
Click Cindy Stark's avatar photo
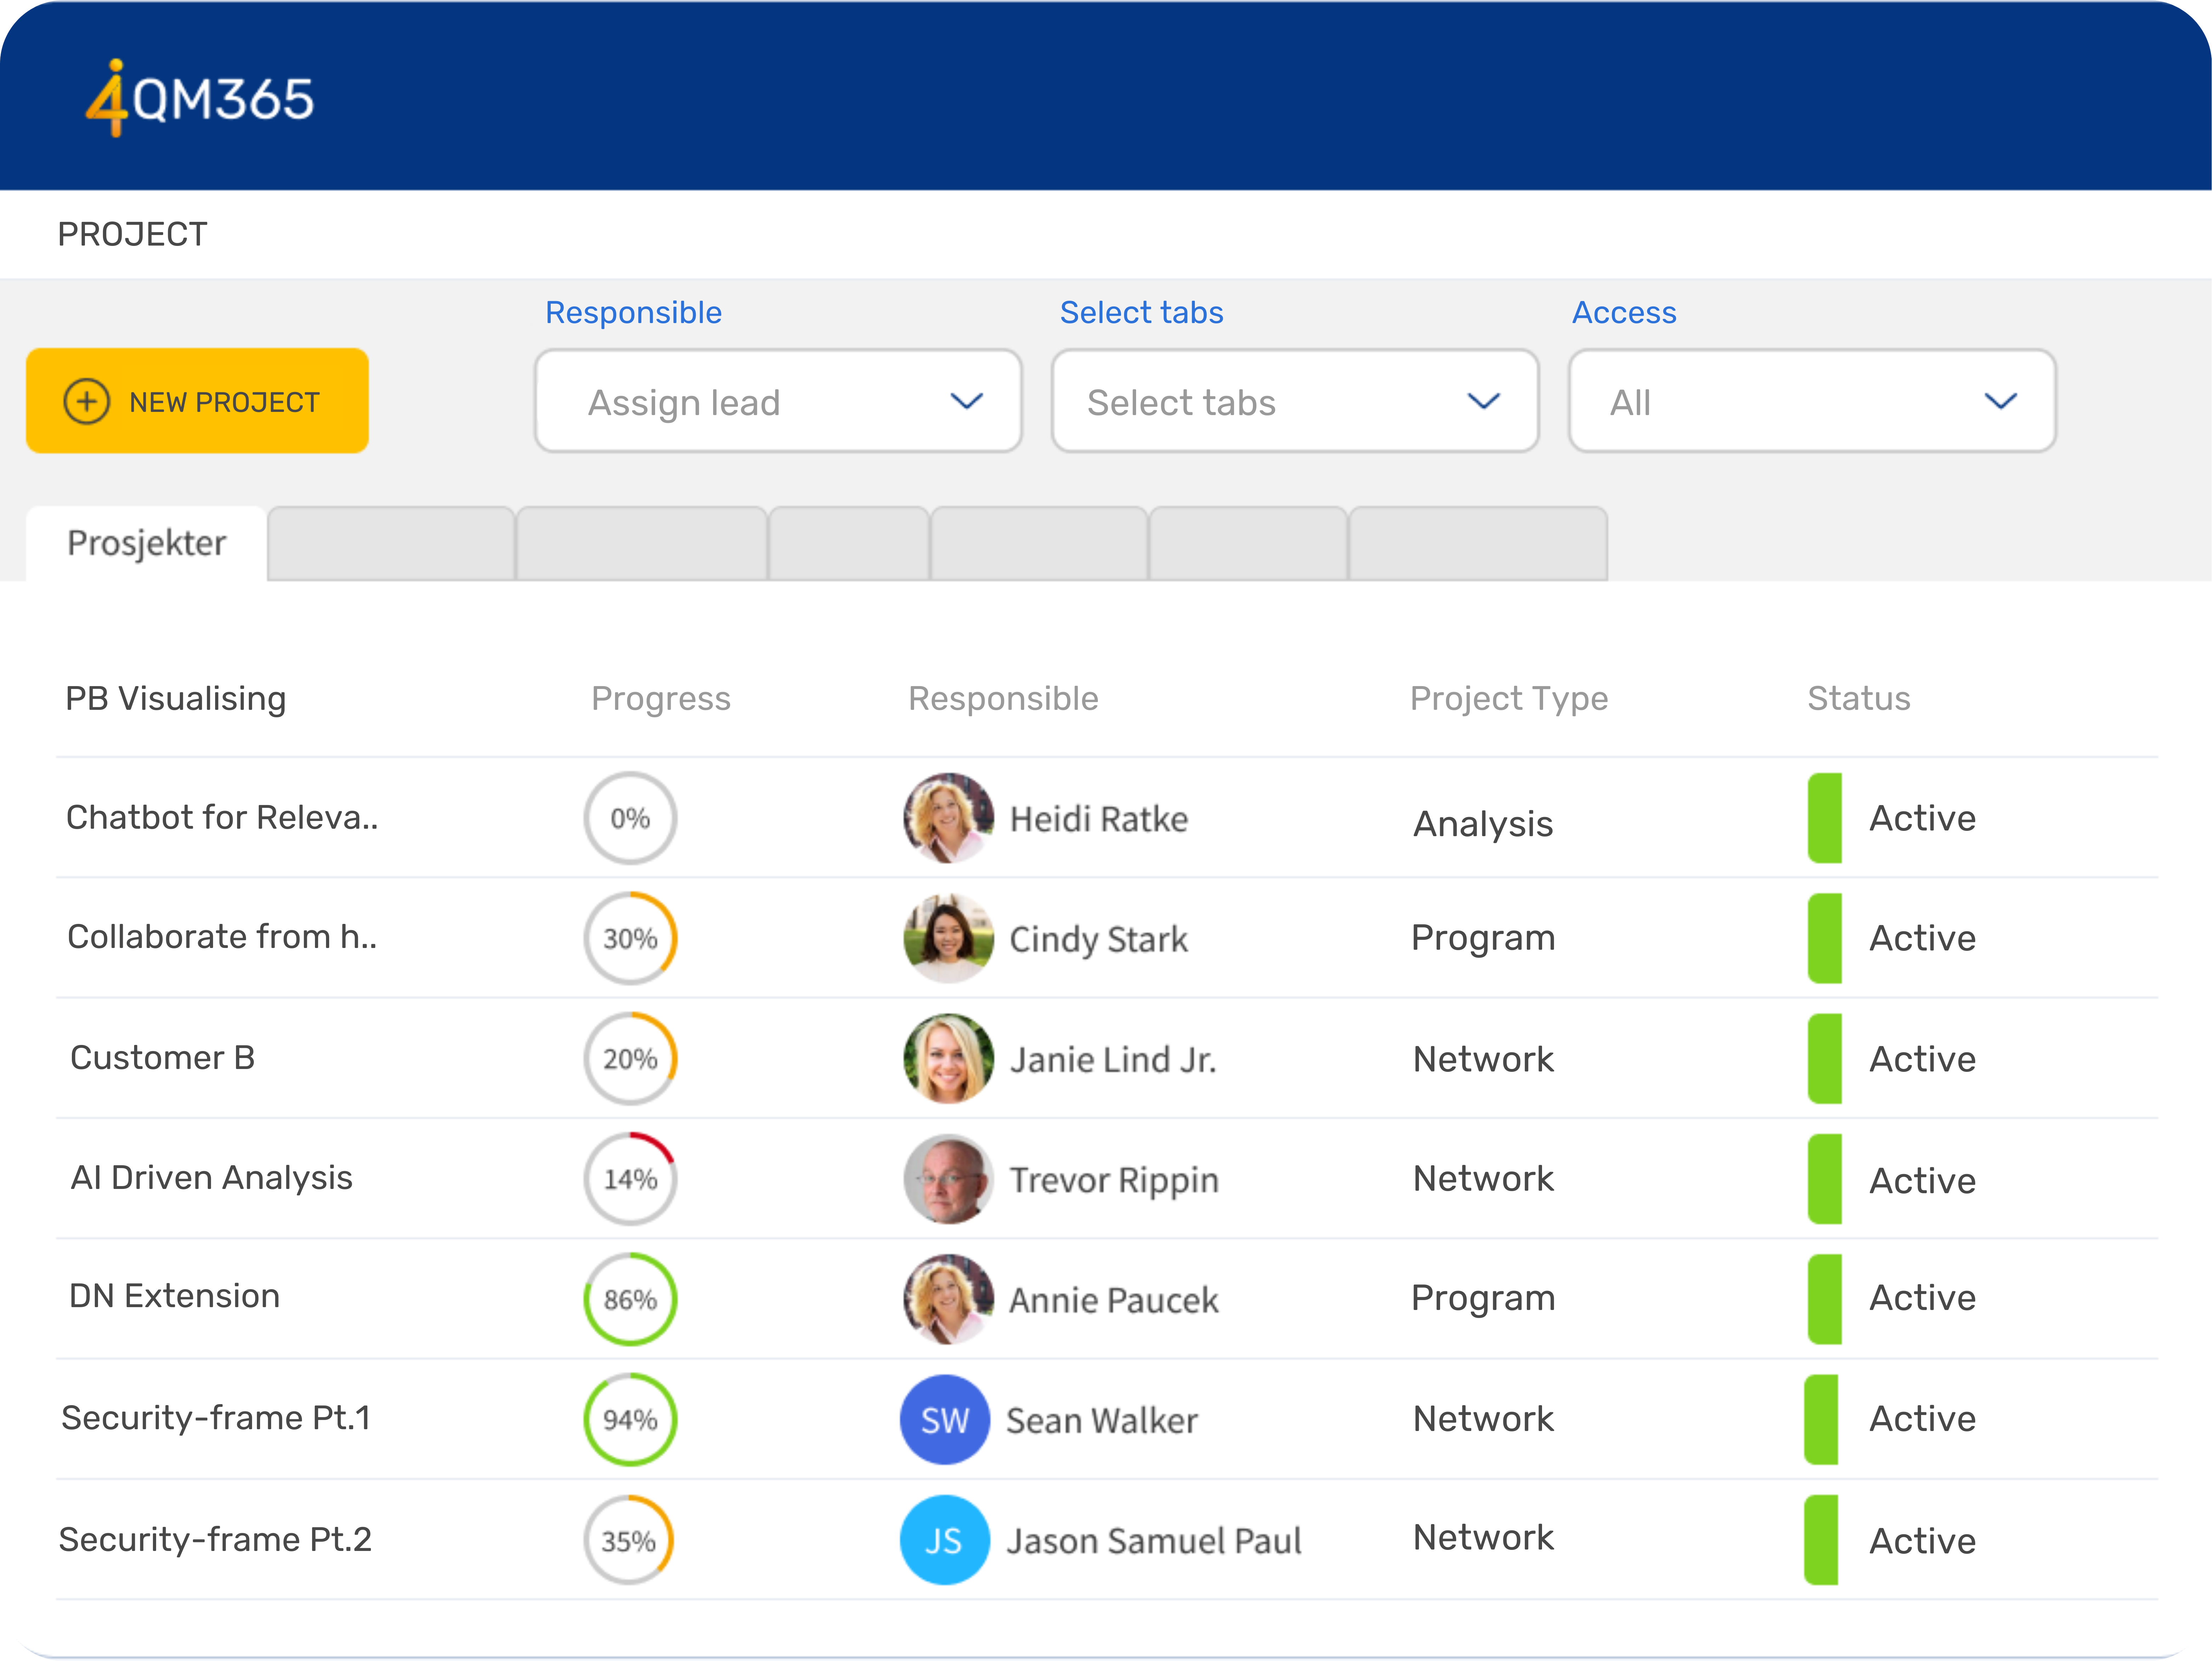point(949,938)
